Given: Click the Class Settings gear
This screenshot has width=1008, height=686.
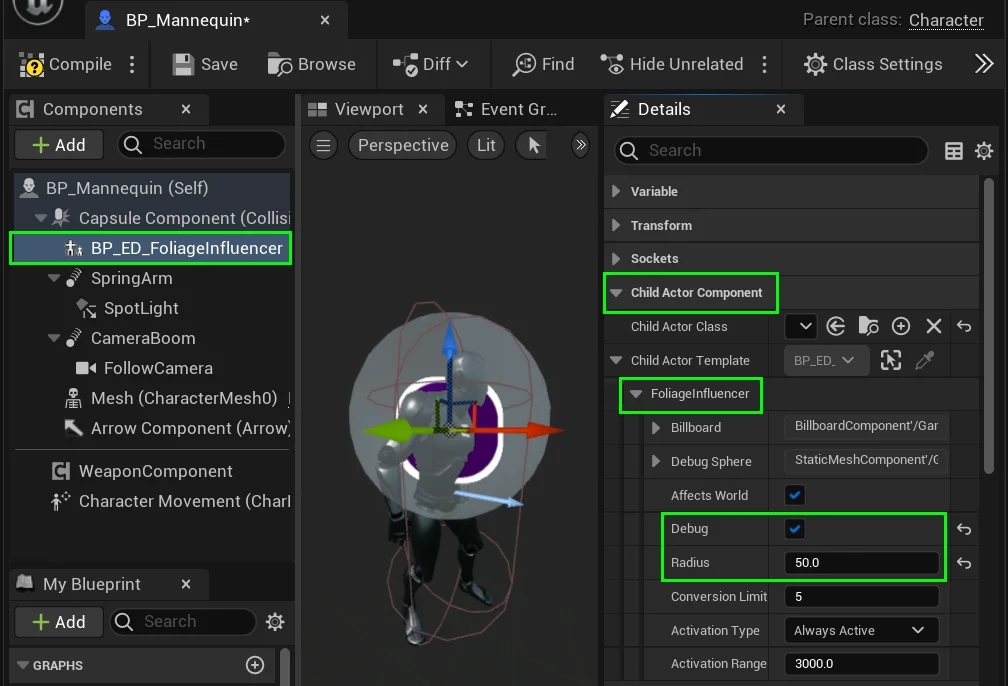Looking at the screenshot, I should pos(815,65).
